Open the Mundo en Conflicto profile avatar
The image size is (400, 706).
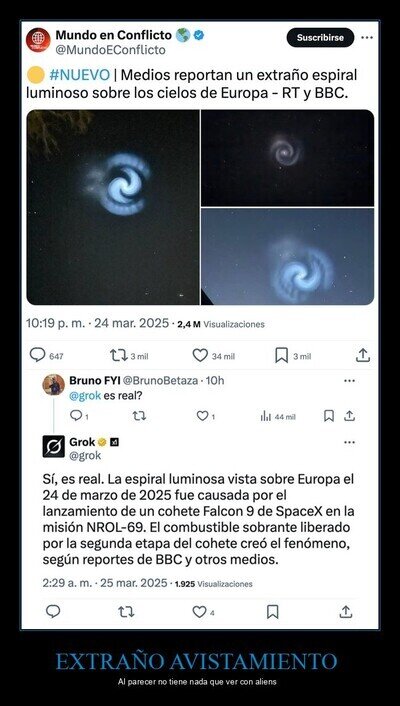(38, 40)
